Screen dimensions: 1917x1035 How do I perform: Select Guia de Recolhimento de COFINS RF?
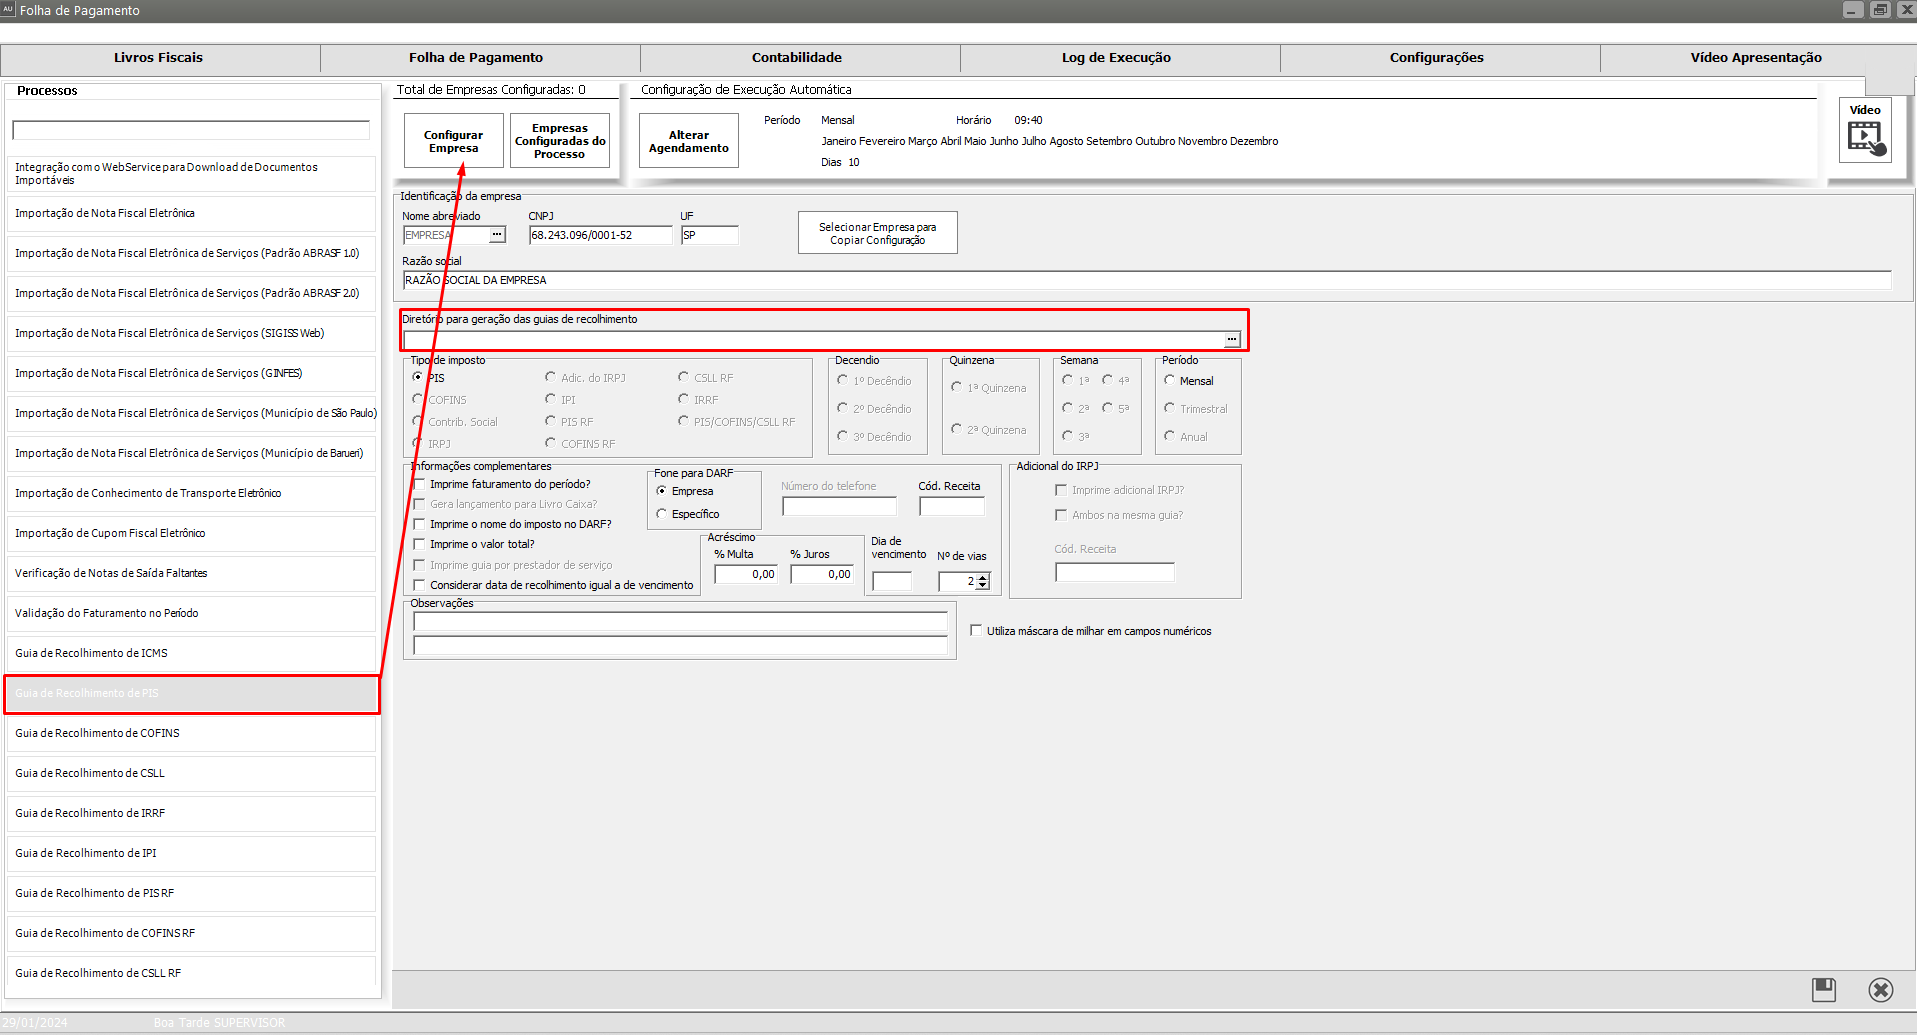click(191, 934)
